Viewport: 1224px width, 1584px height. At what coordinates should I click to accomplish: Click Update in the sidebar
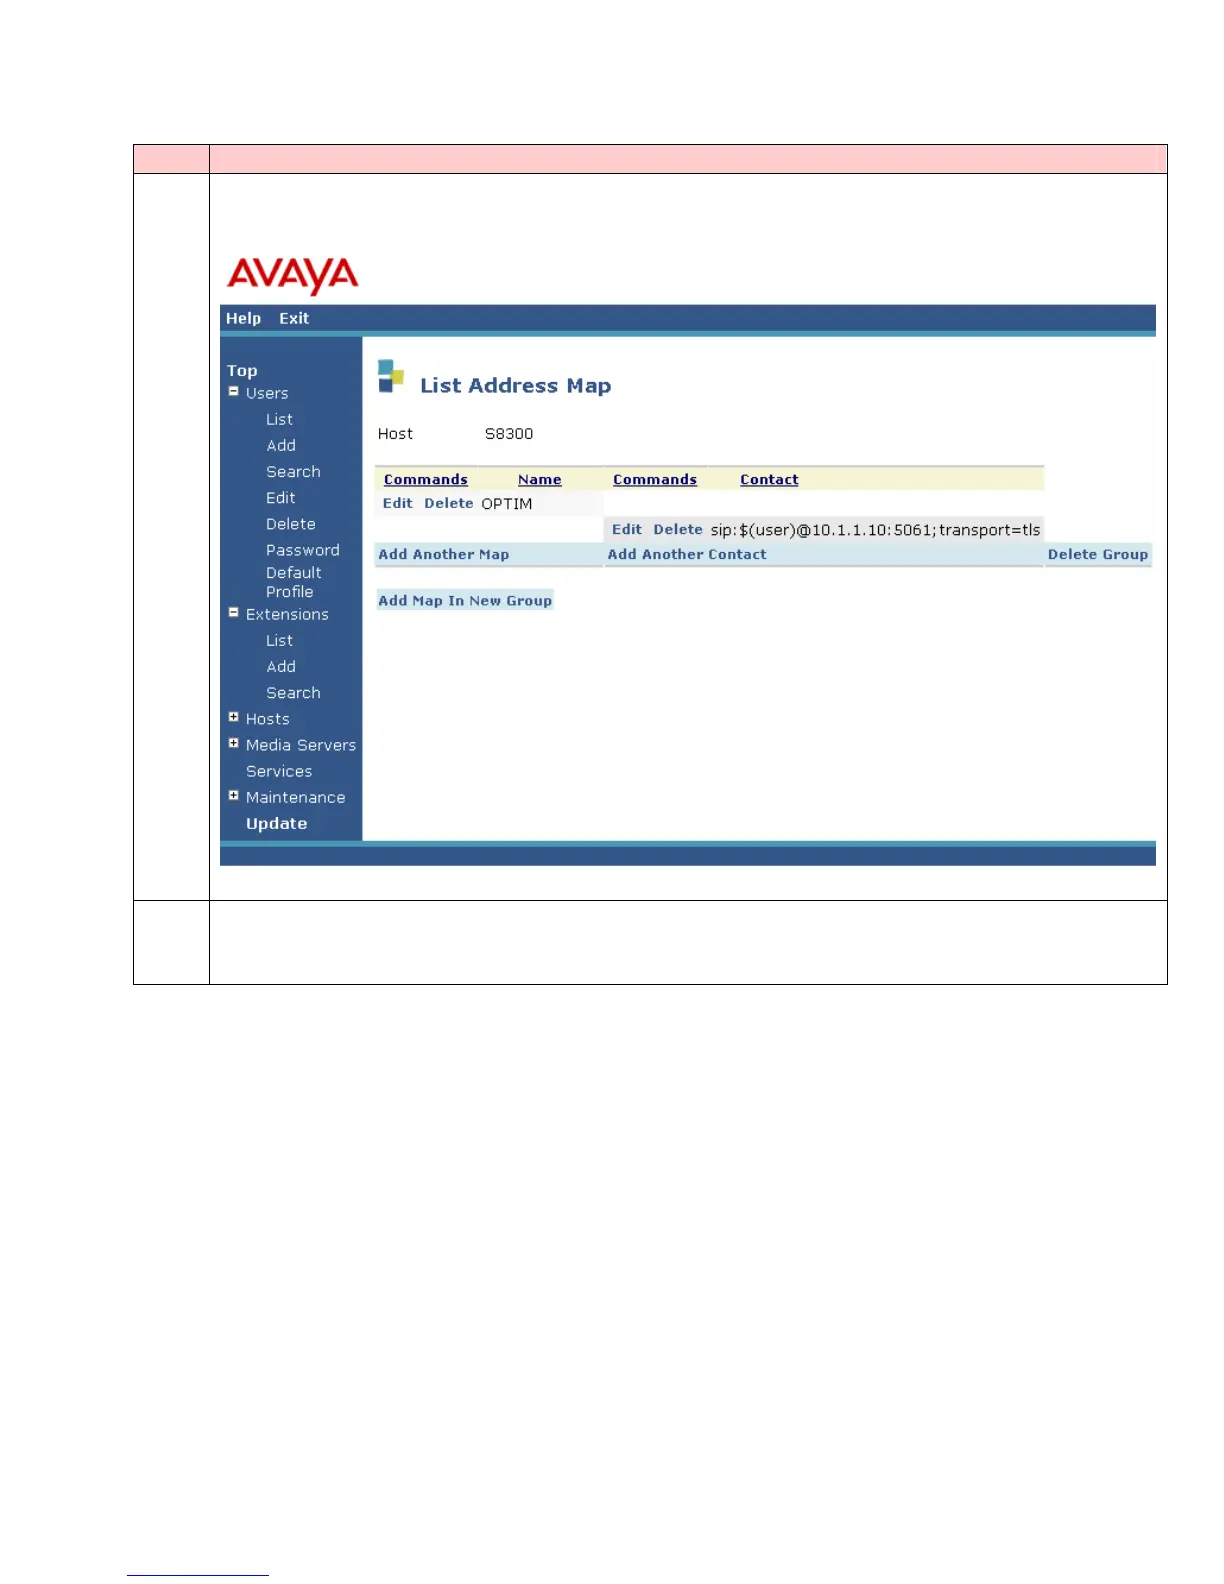click(276, 823)
